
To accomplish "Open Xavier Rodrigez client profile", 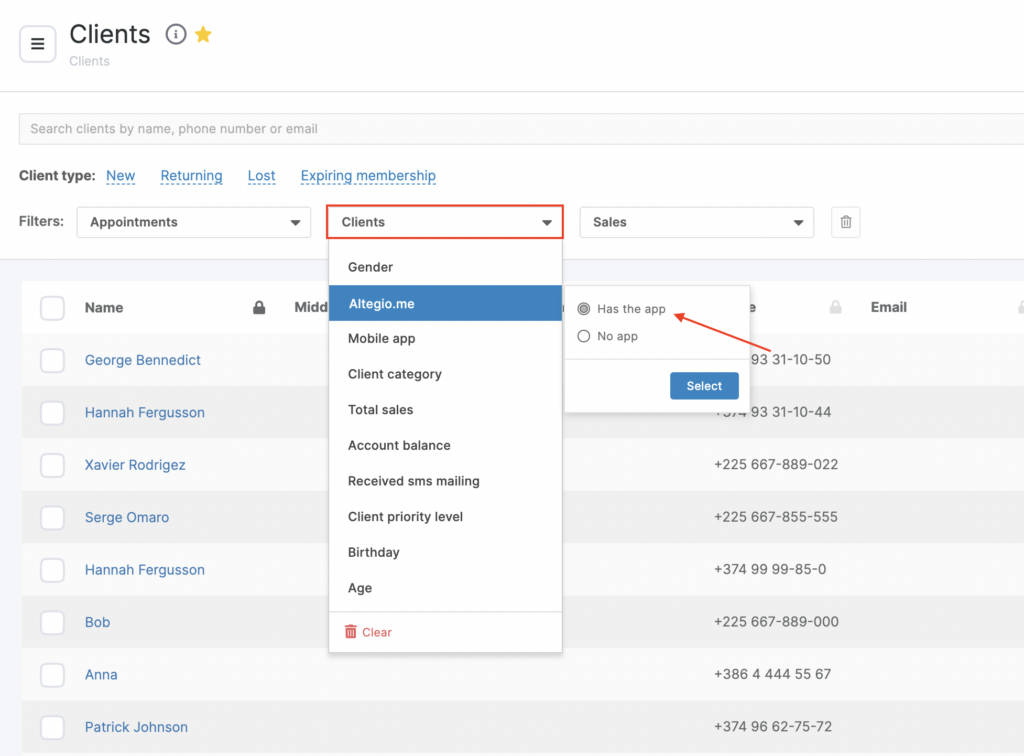I will (135, 465).
